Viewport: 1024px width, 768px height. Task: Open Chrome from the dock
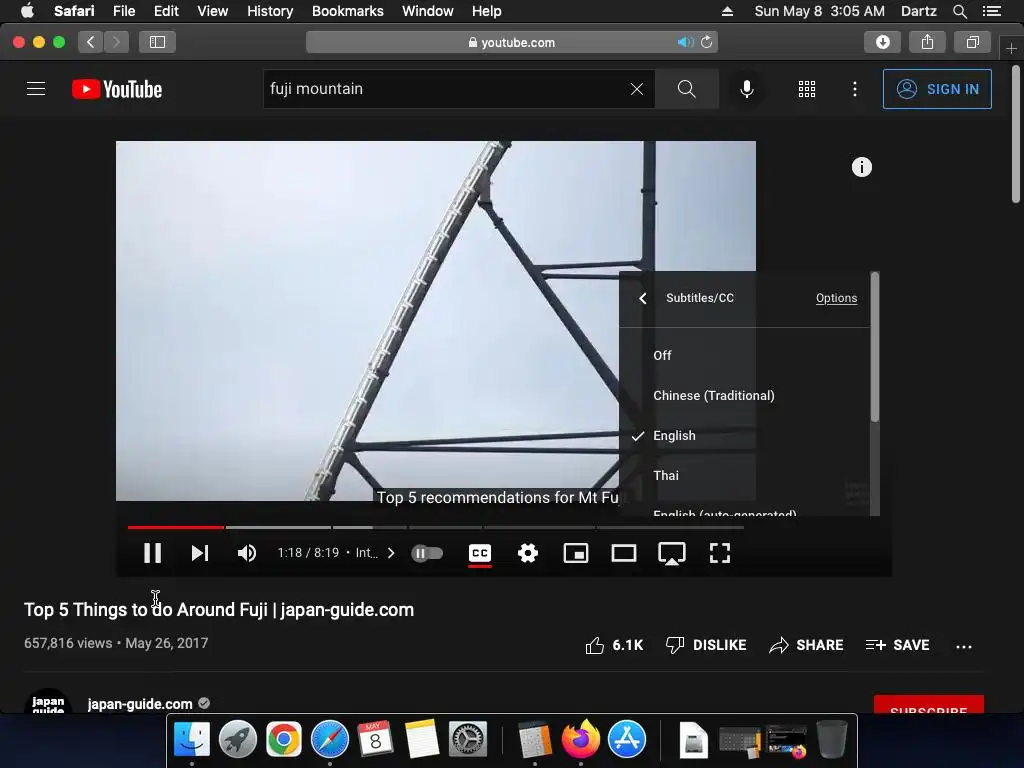click(x=283, y=739)
